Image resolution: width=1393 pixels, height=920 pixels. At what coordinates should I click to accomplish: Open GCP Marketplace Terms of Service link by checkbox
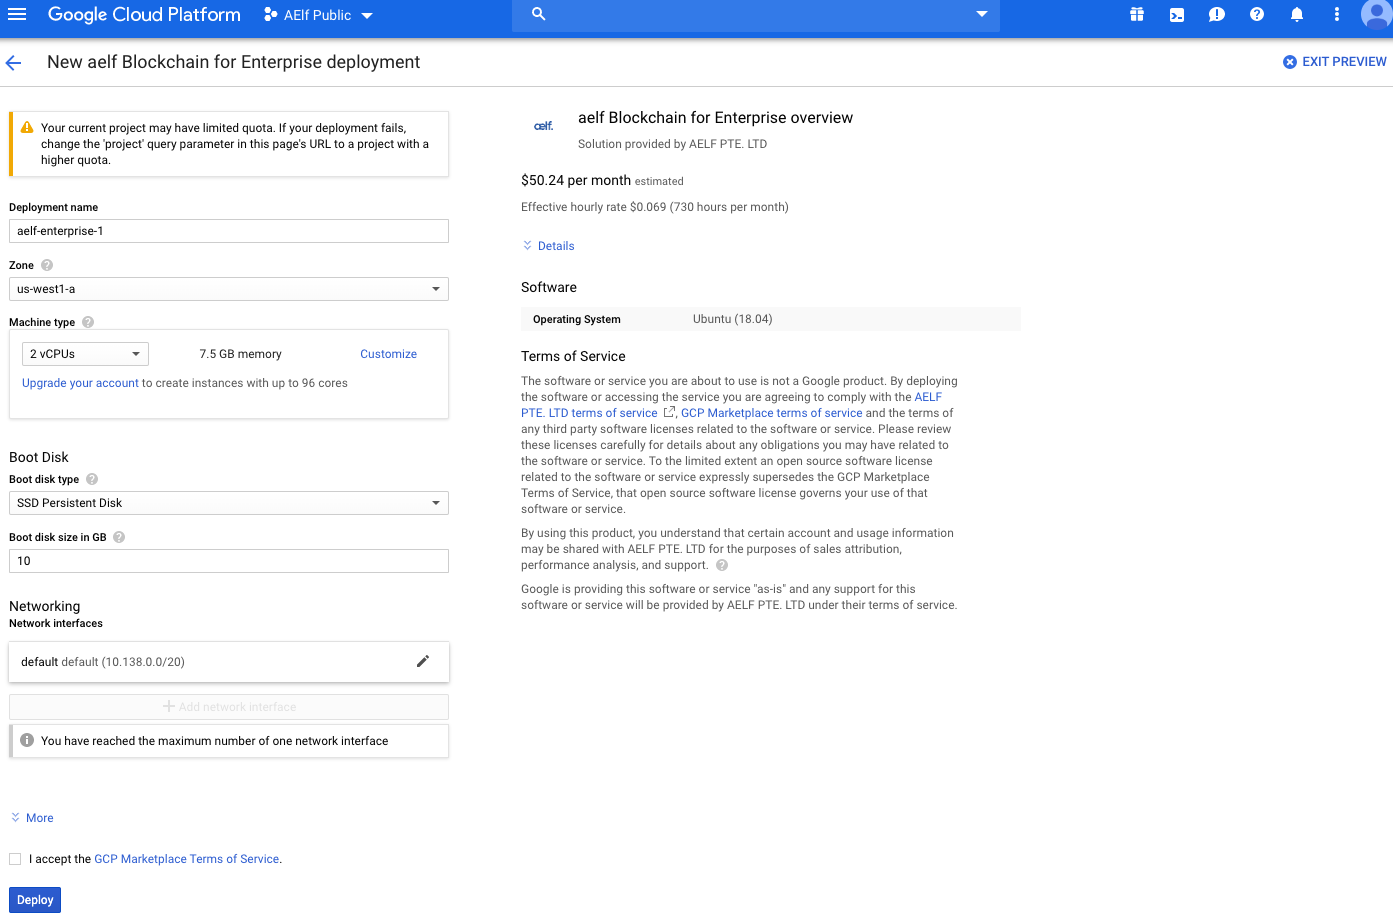187,859
